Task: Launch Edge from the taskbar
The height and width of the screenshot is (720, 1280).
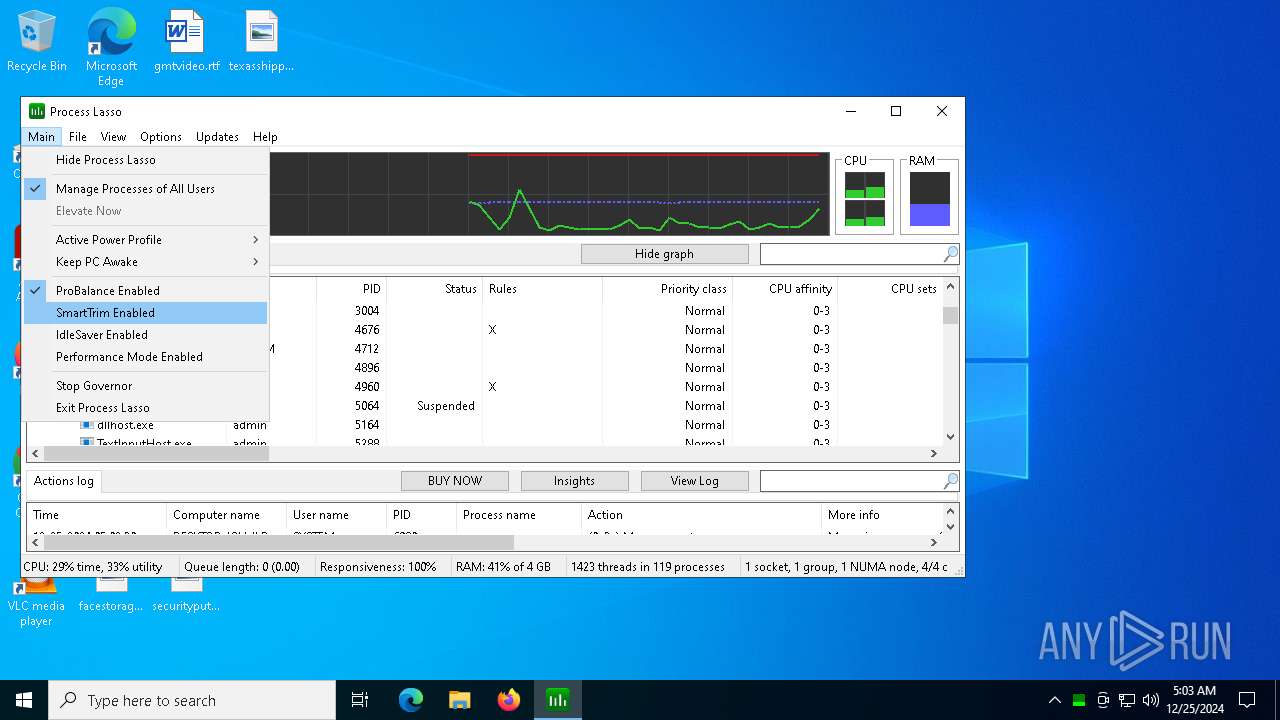Action: [x=411, y=700]
